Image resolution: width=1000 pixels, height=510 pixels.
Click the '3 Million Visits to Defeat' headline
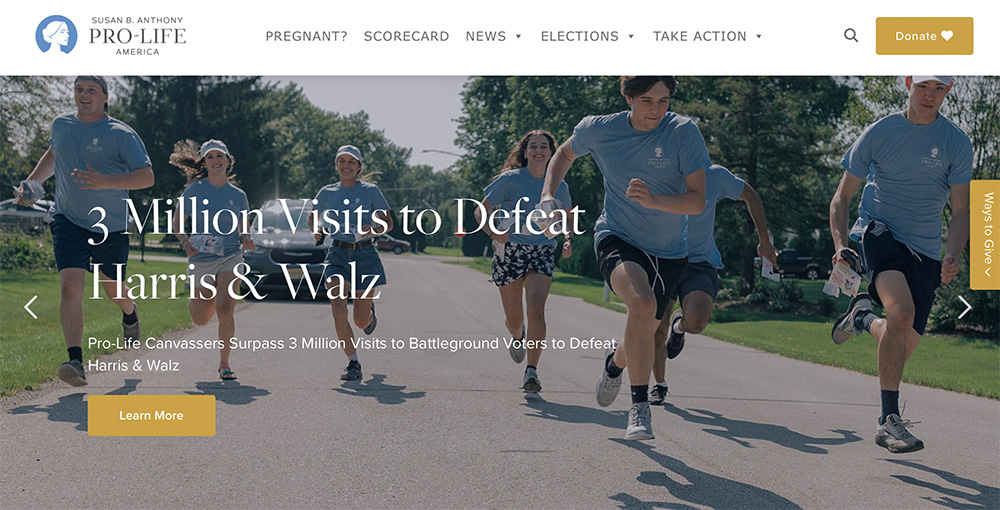(336, 220)
